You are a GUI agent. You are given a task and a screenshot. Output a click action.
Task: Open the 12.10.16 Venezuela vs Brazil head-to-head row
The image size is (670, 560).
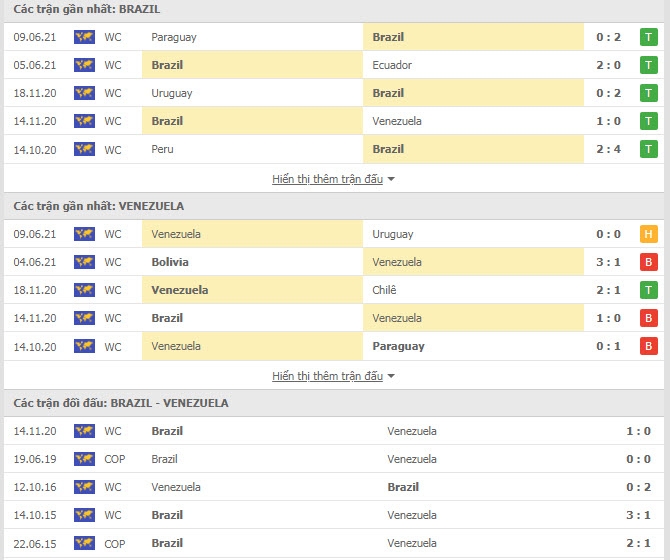334,487
